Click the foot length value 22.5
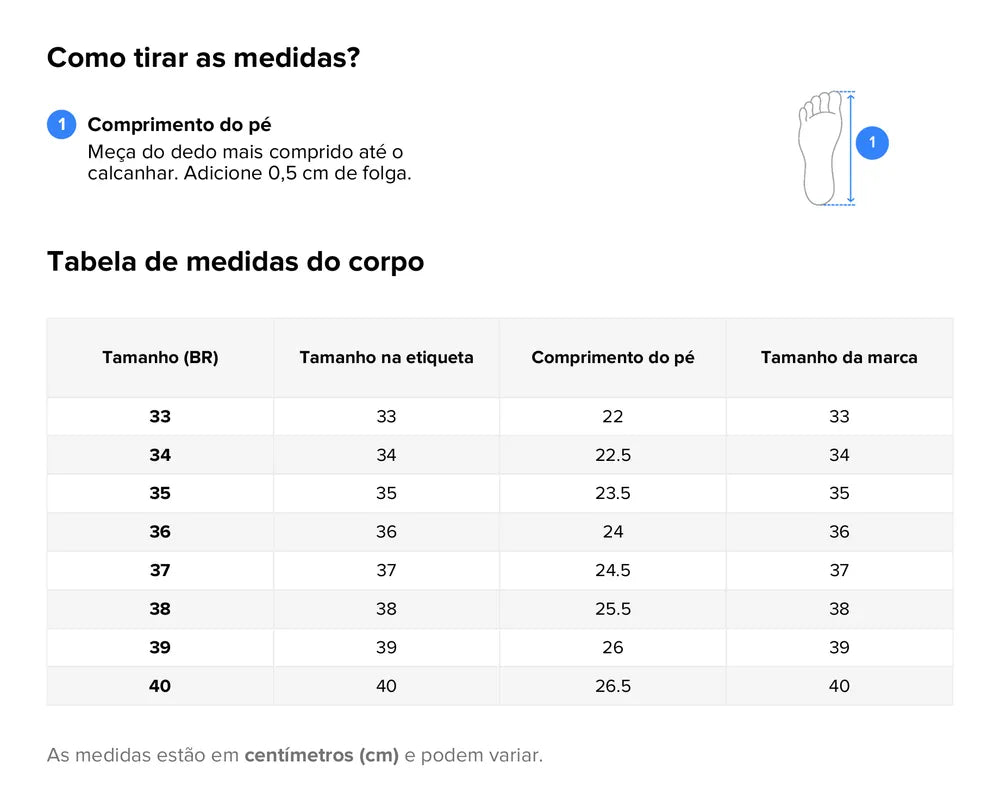This screenshot has width=1000, height=812. (x=613, y=455)
